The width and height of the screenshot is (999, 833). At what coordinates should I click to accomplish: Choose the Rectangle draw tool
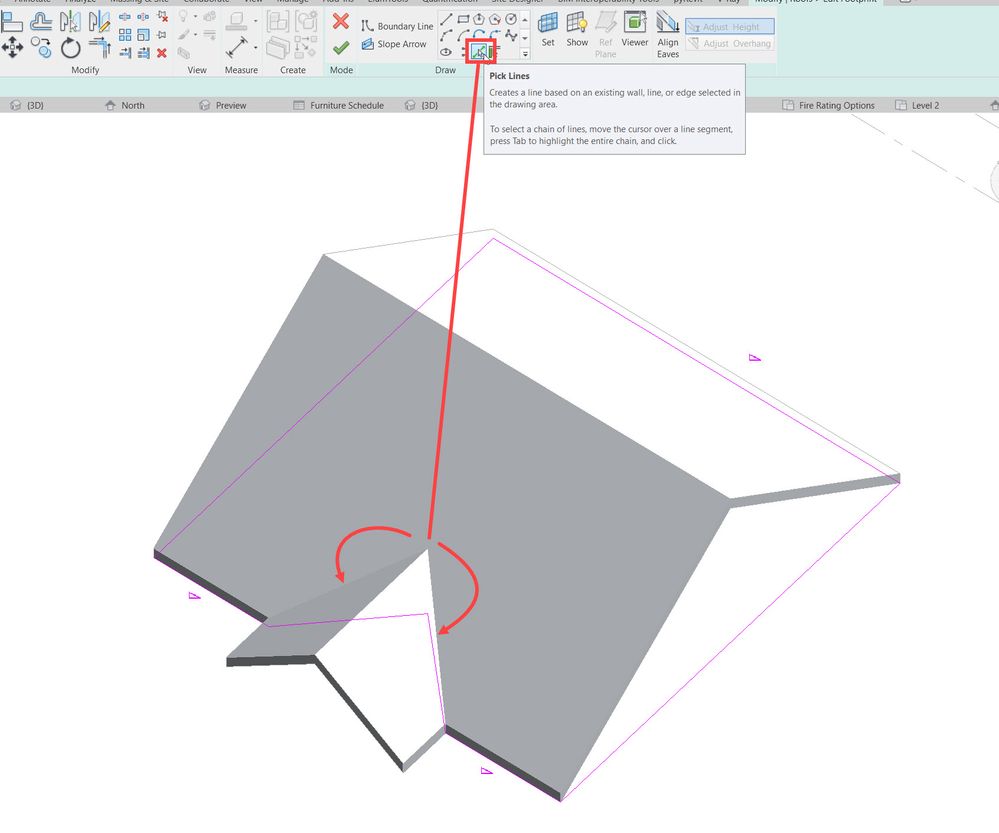click(x=463, y=19)
